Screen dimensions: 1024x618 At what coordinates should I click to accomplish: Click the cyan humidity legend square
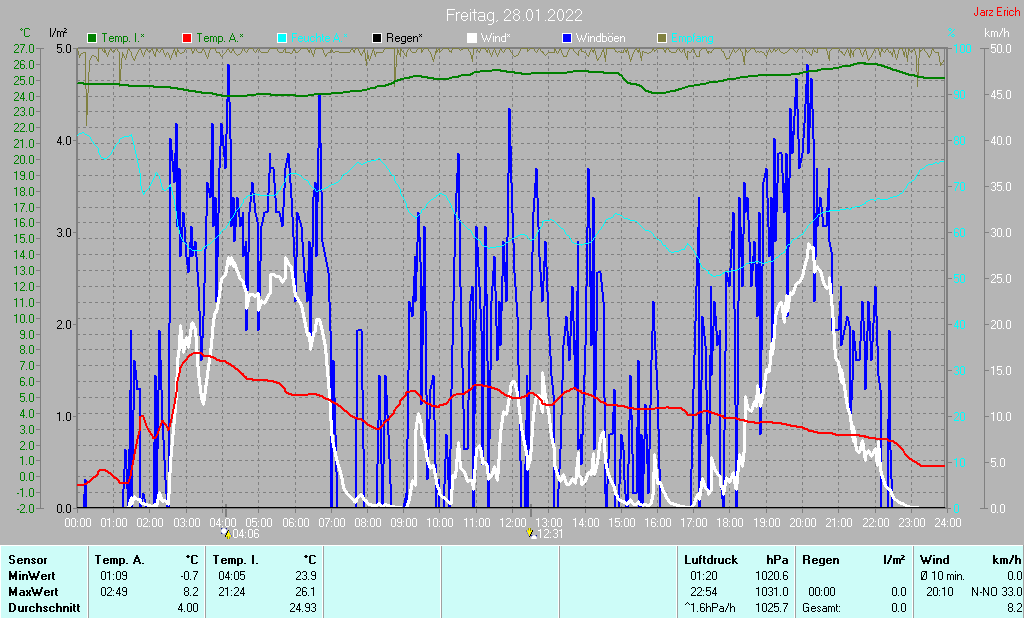pos(282,38)
